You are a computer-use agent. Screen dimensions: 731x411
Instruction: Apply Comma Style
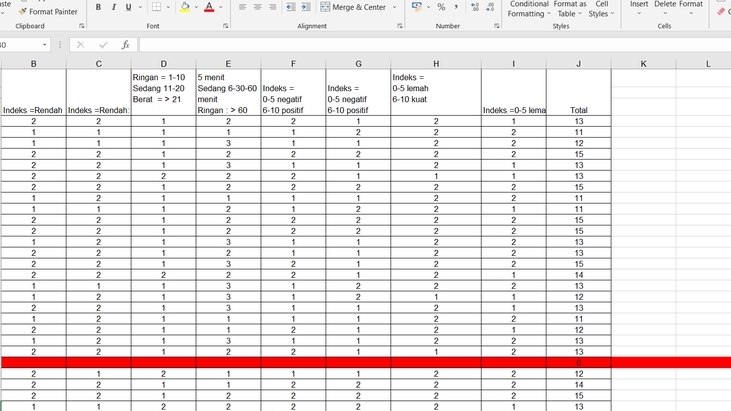pyautogui.click(x=456, y=7)
